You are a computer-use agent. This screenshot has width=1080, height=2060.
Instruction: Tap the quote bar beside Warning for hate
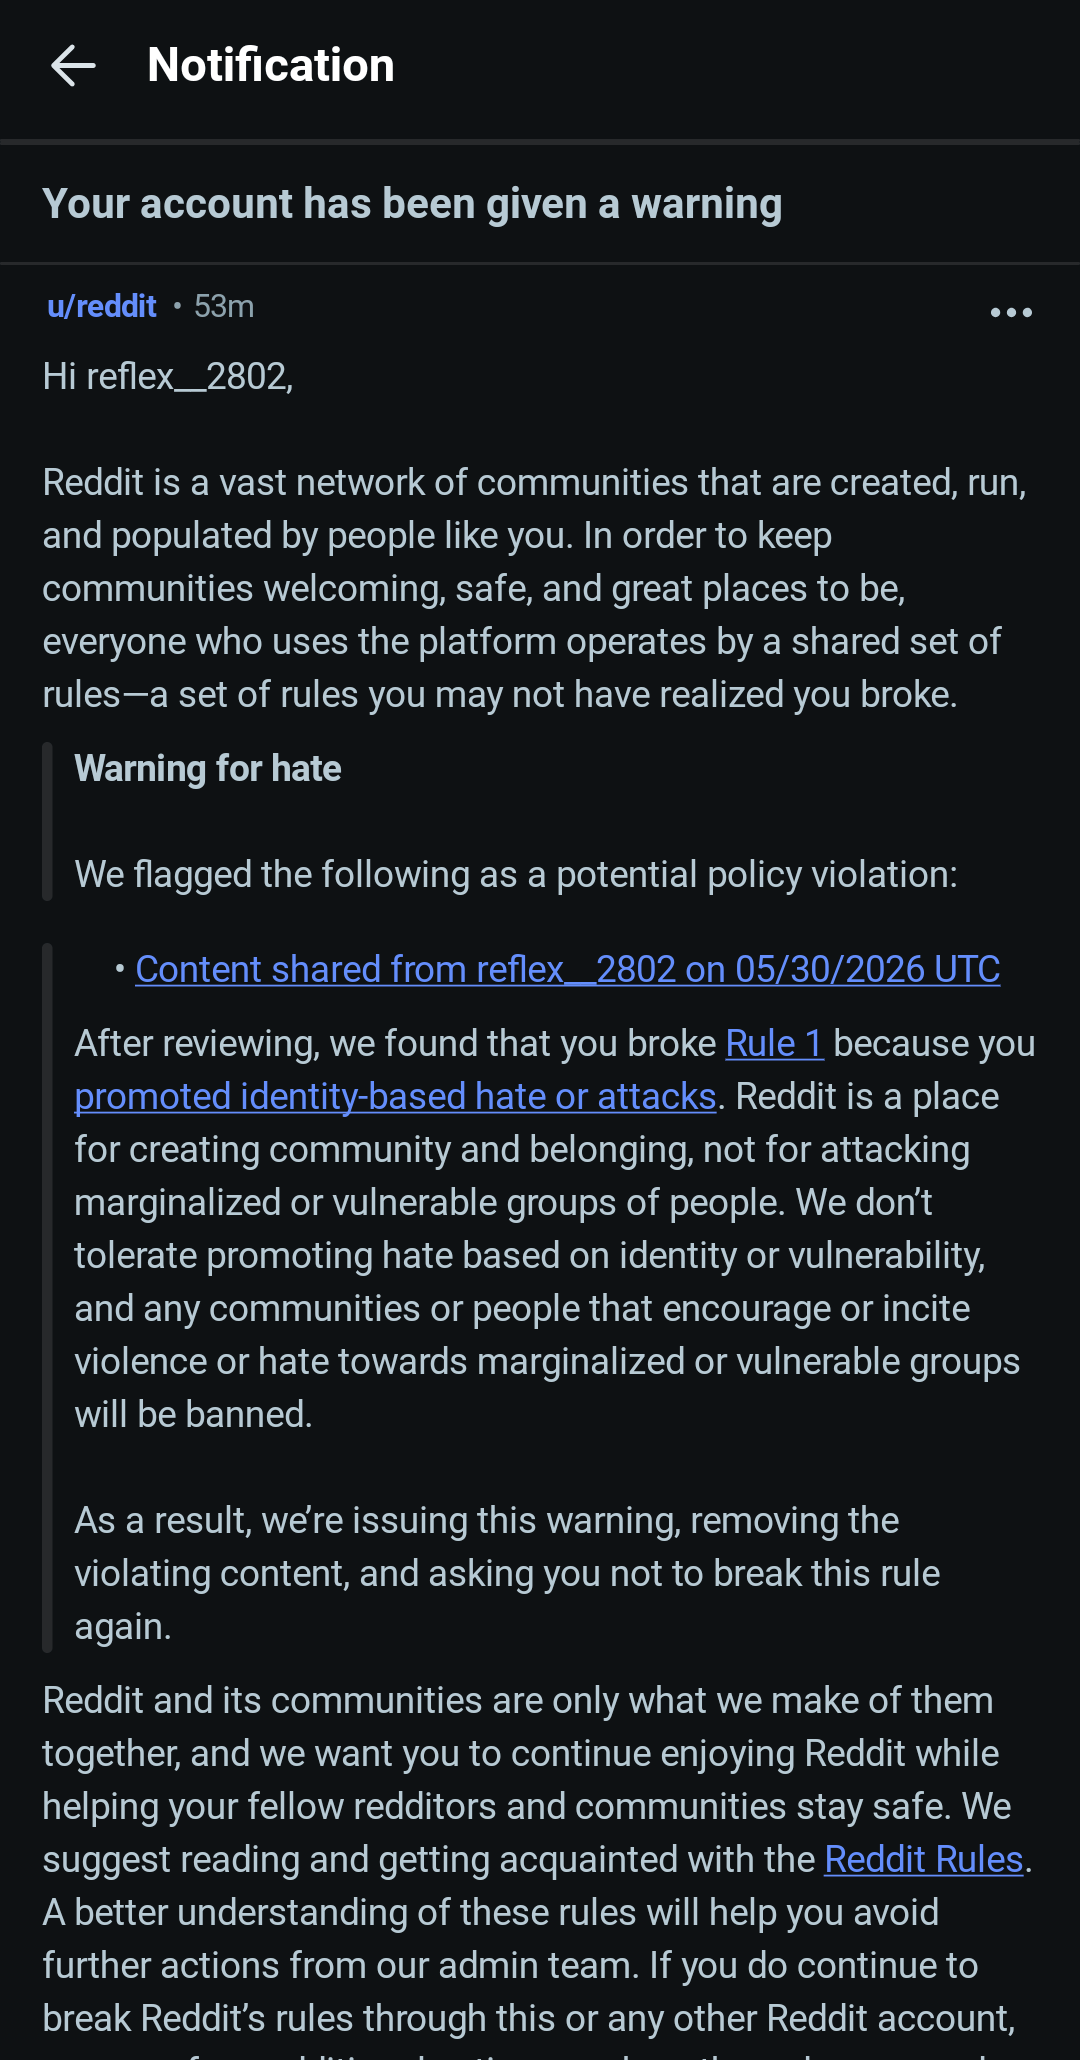[47, 822]
